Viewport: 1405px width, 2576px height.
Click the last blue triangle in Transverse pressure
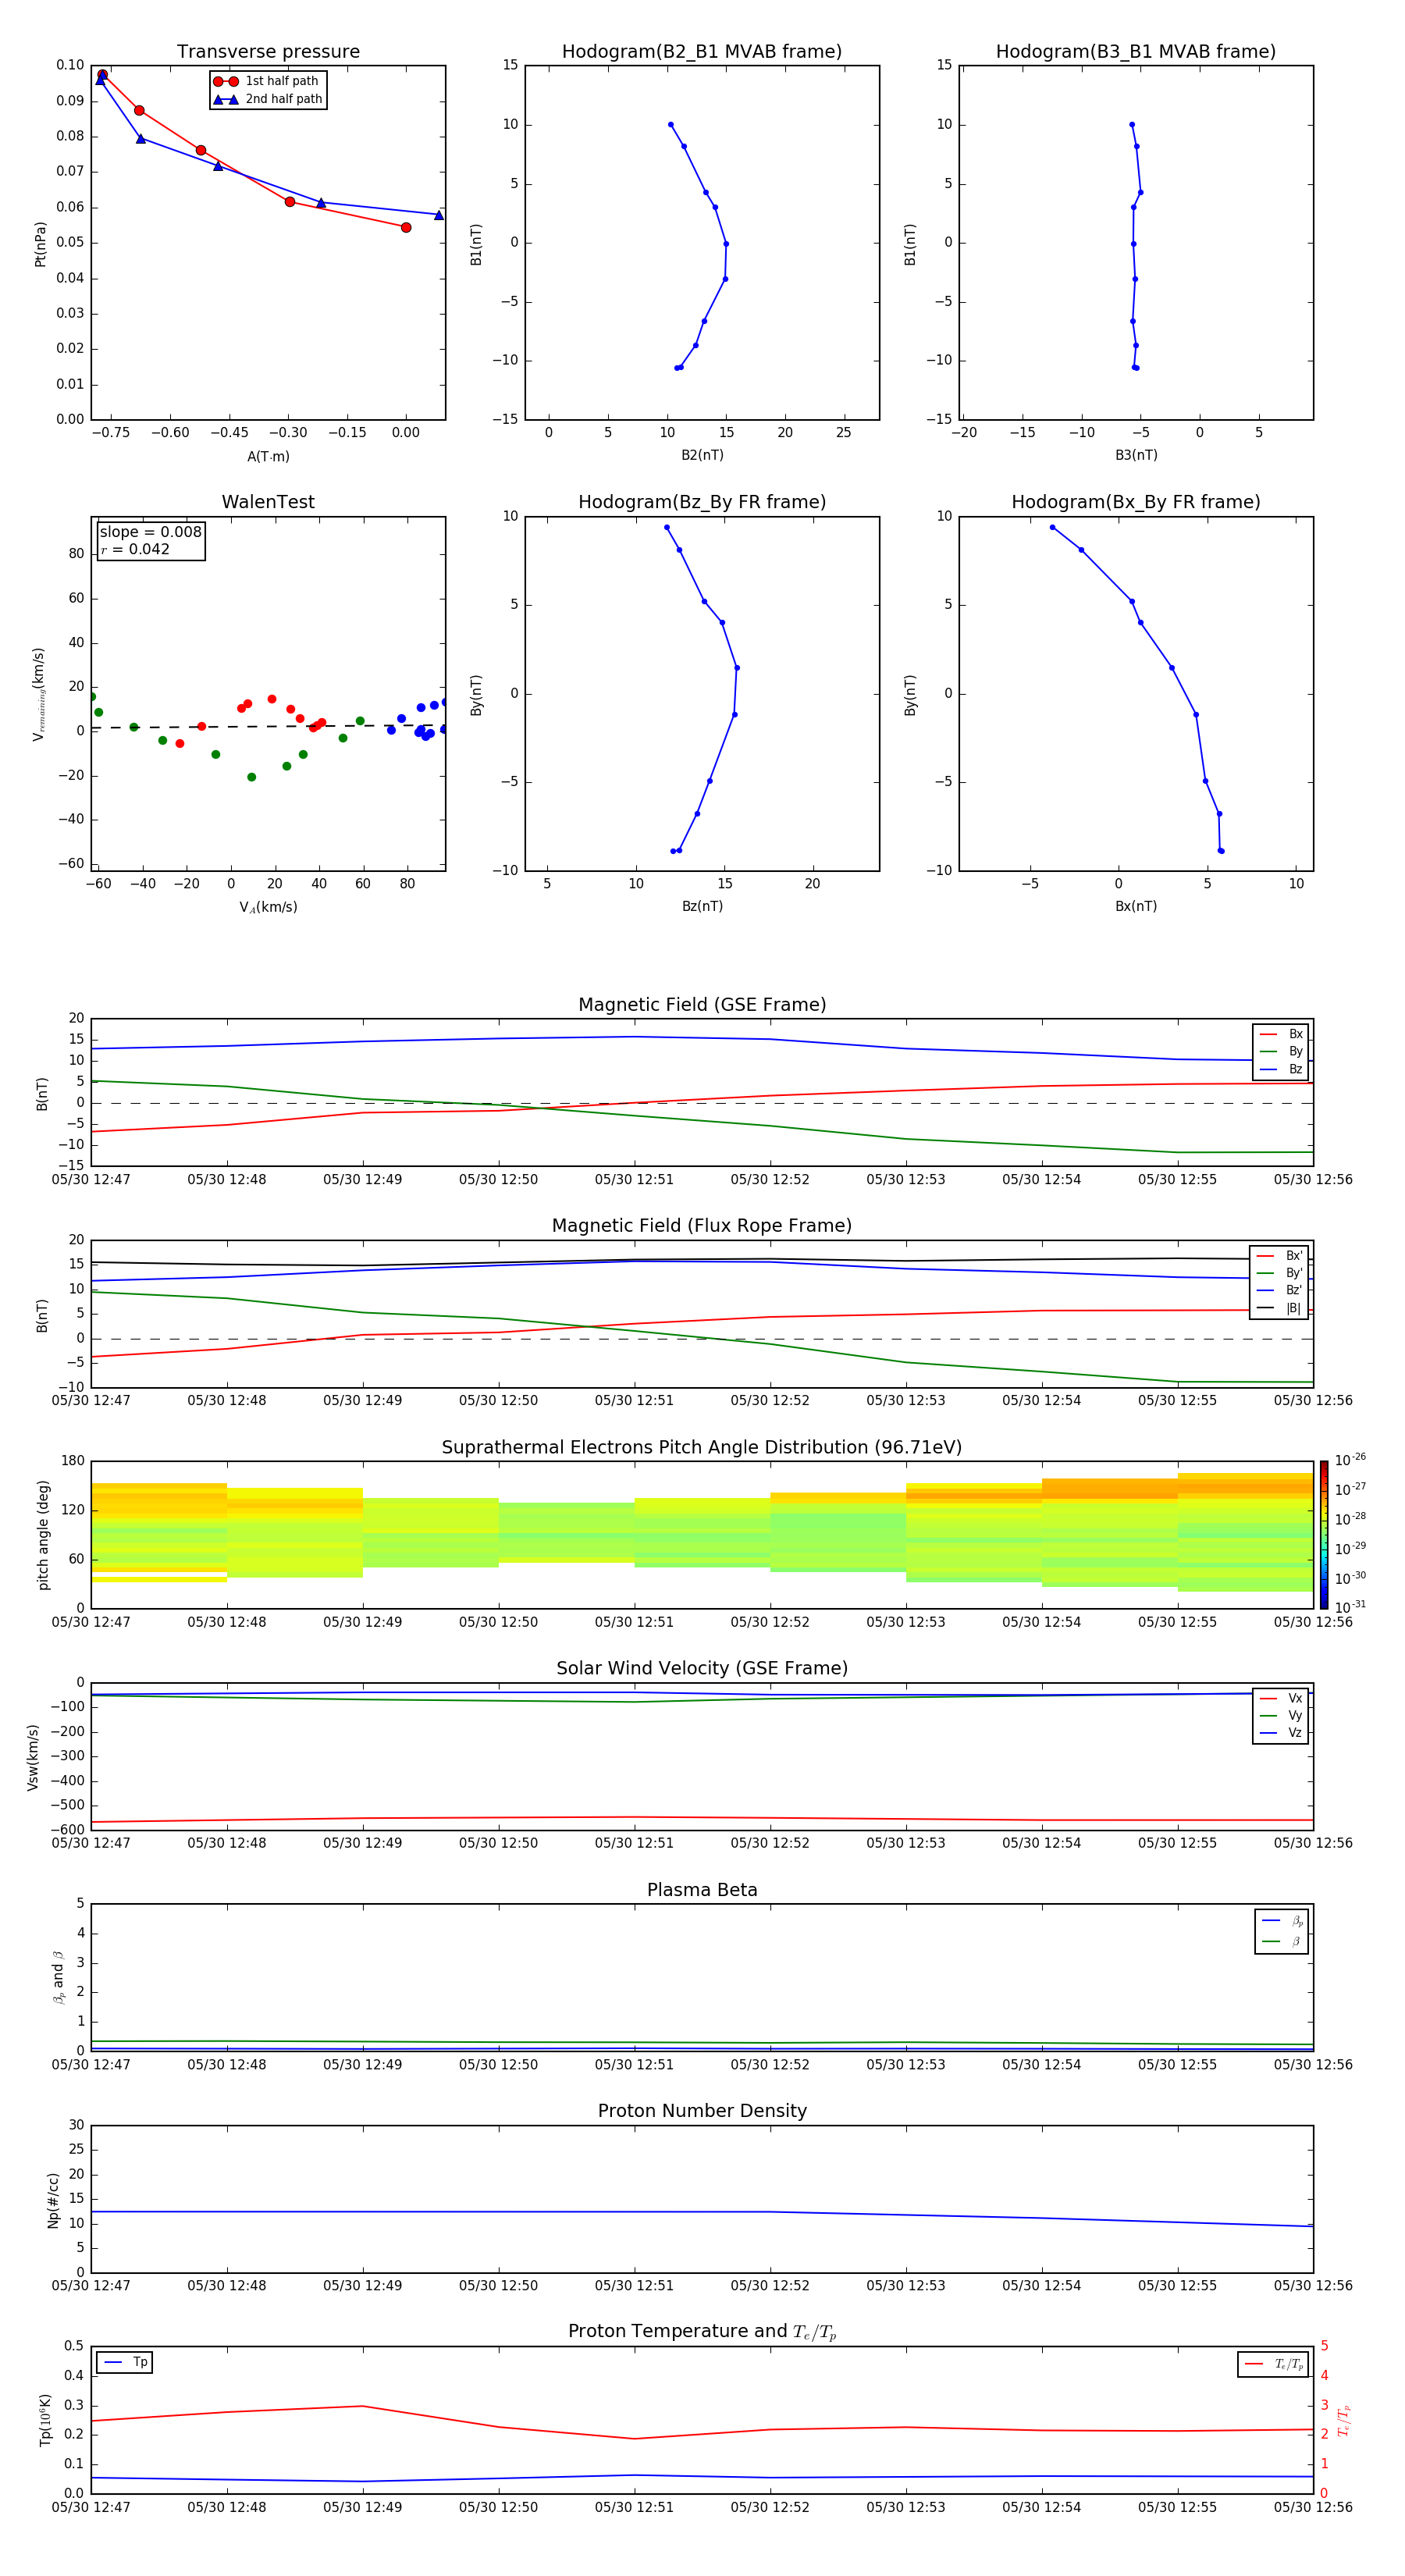[x=439, y=215]
